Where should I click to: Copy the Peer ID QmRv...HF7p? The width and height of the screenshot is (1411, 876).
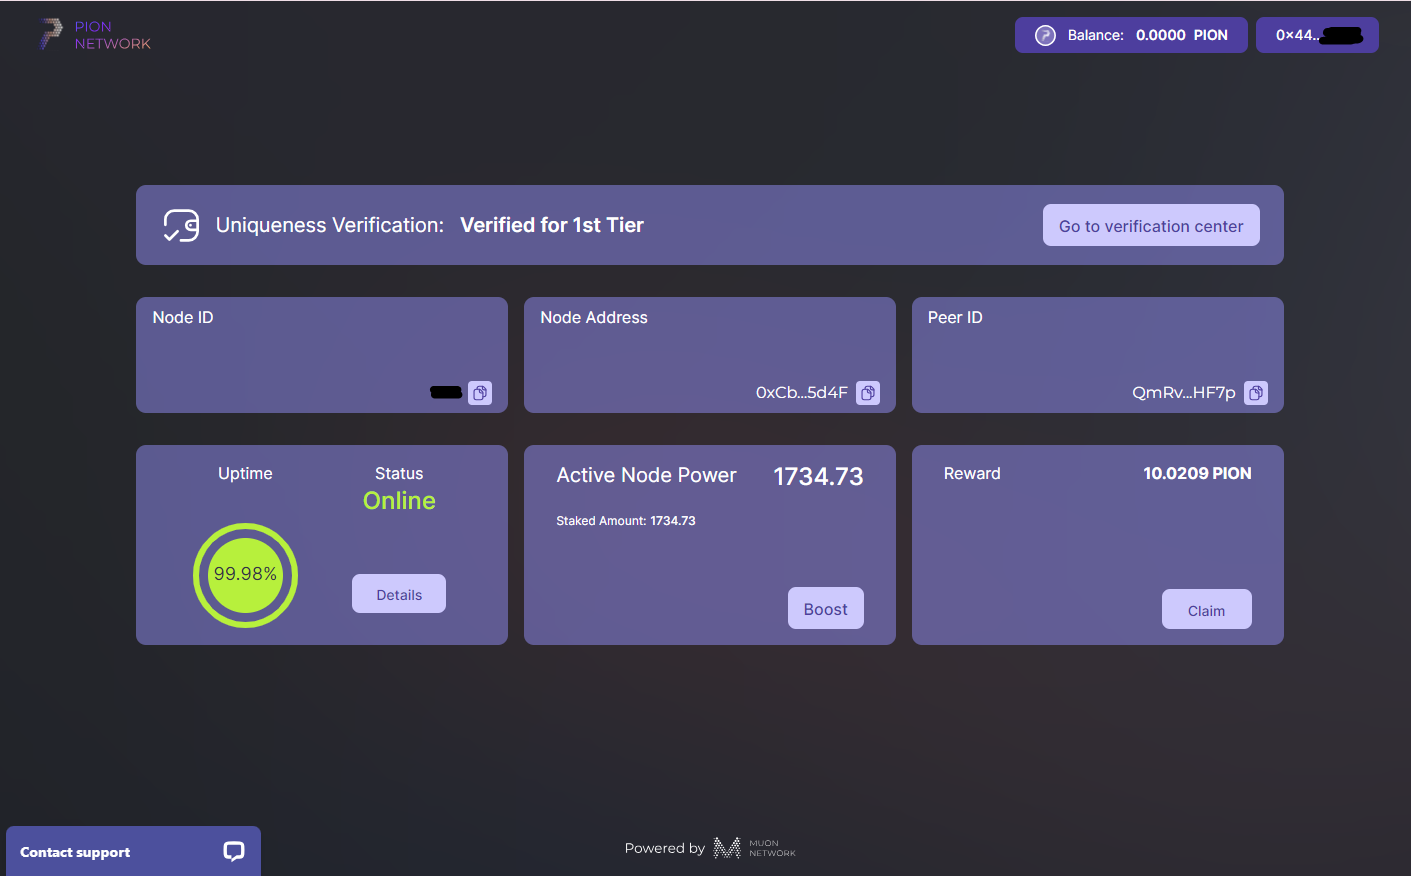coord(1256,393)
